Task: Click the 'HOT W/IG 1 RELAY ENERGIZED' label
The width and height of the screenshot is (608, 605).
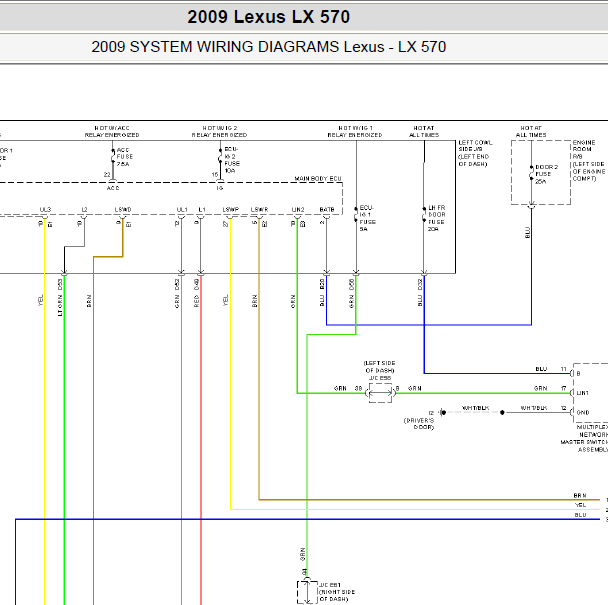Action: tap(355, 131)
